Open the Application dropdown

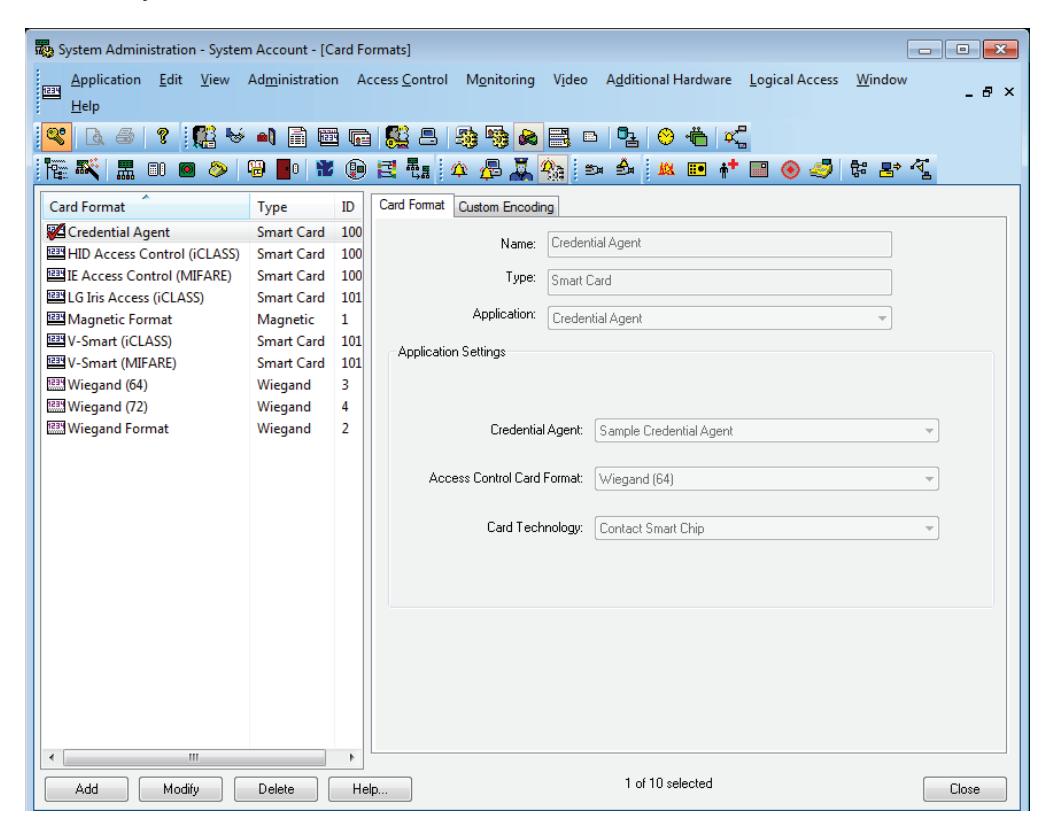point(719,318)
